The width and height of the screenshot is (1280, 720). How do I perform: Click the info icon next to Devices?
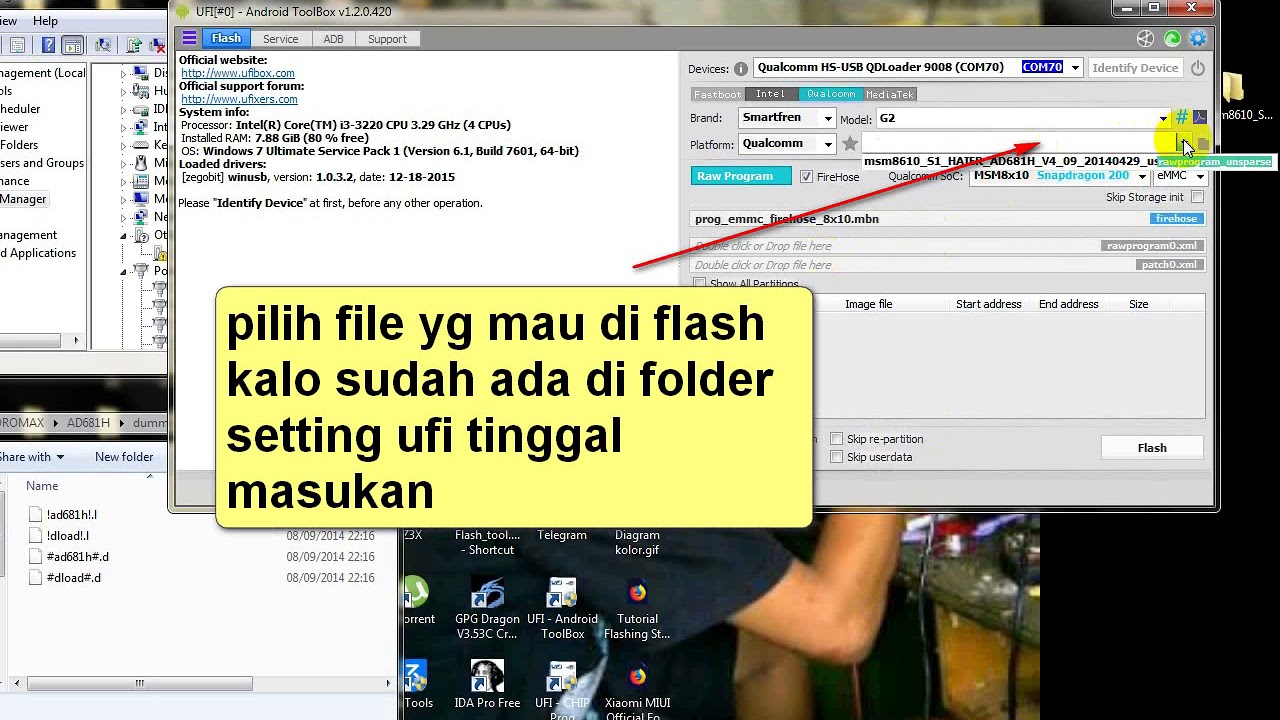tap(741, 69)
